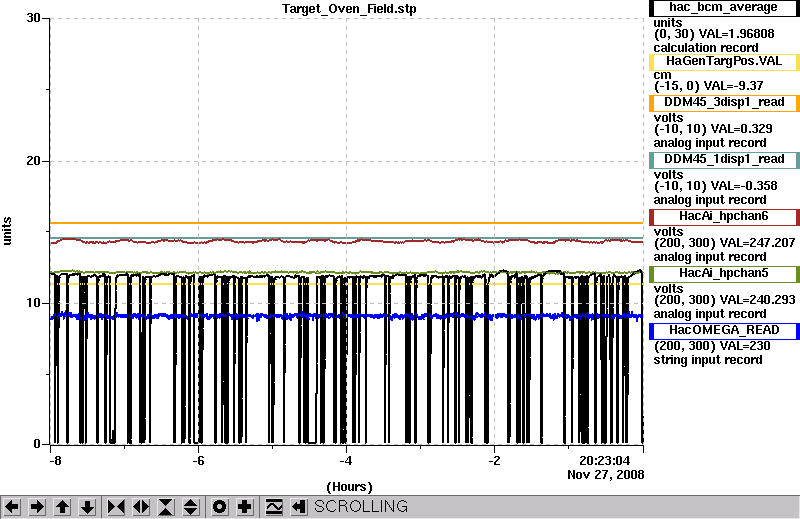Click the SCROLLING status label
This screenshot has width=800, height=519.
(x=361, y=506)
